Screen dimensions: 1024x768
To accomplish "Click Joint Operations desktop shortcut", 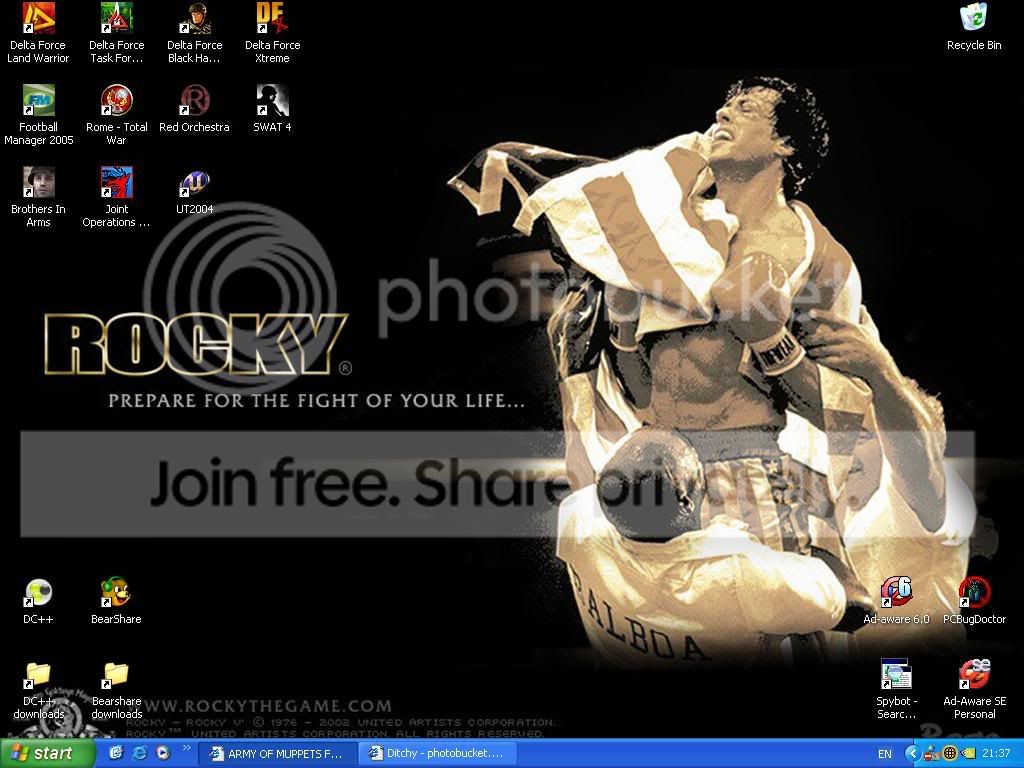I will (x=116, y=197).
